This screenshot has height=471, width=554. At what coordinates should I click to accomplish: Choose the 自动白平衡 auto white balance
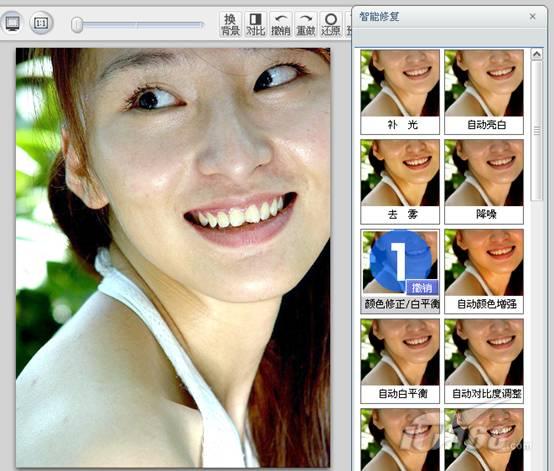400,361
